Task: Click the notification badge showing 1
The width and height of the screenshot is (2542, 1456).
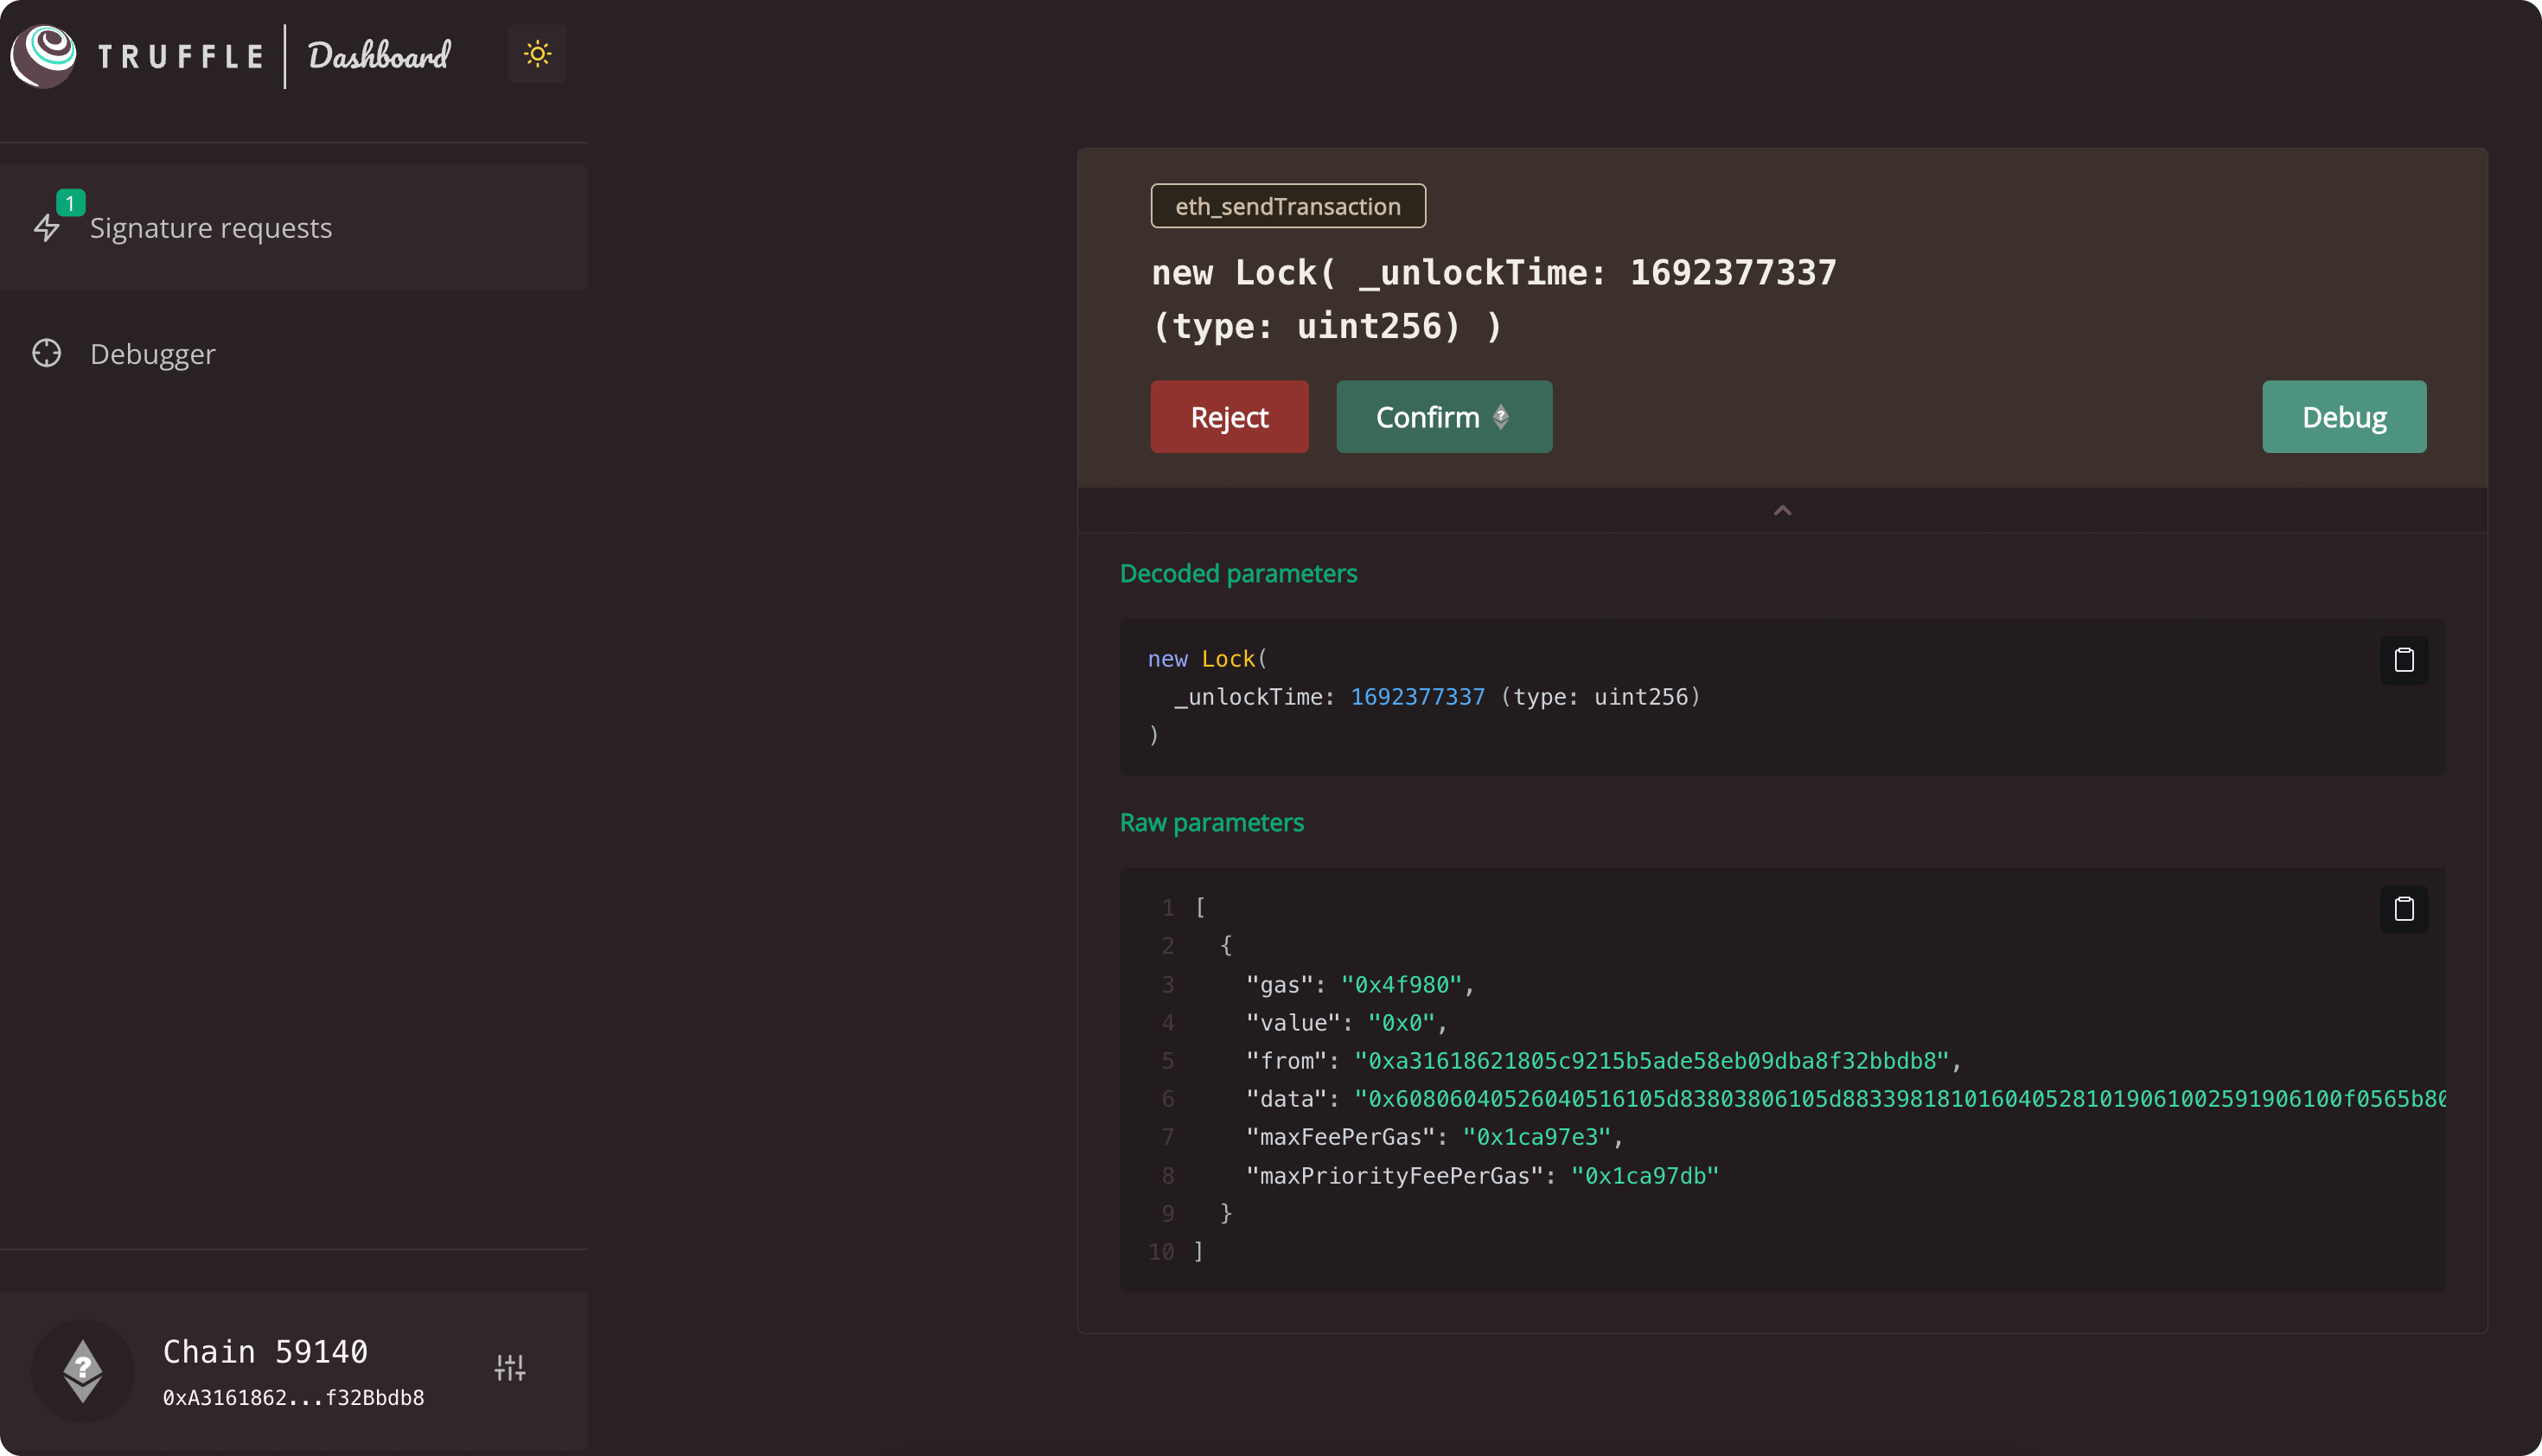Action: pyautogui.click(x=70, y=203)
